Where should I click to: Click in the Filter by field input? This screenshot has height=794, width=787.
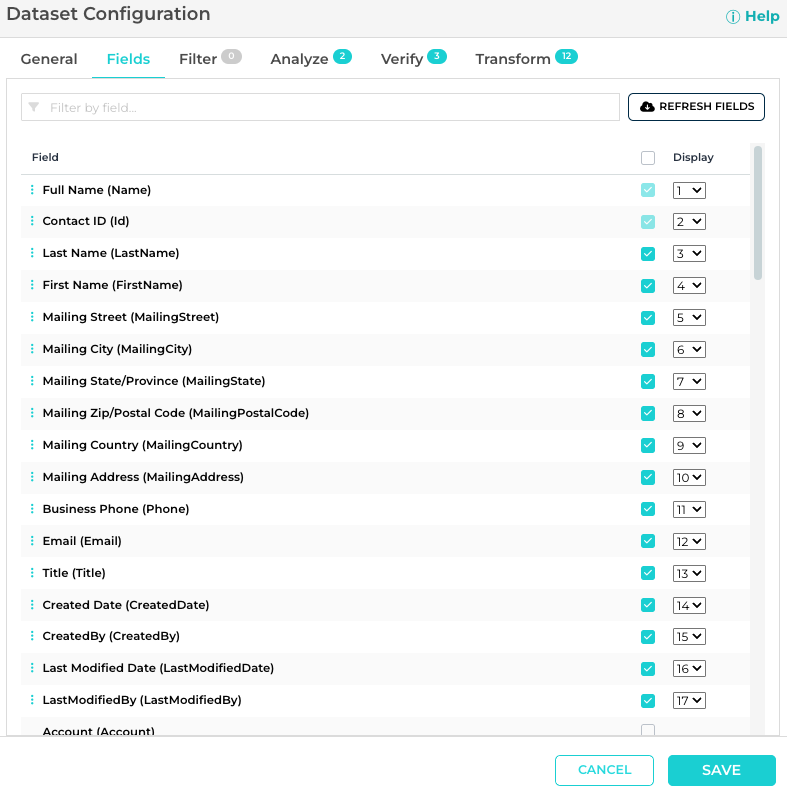(x=320, y=107)
